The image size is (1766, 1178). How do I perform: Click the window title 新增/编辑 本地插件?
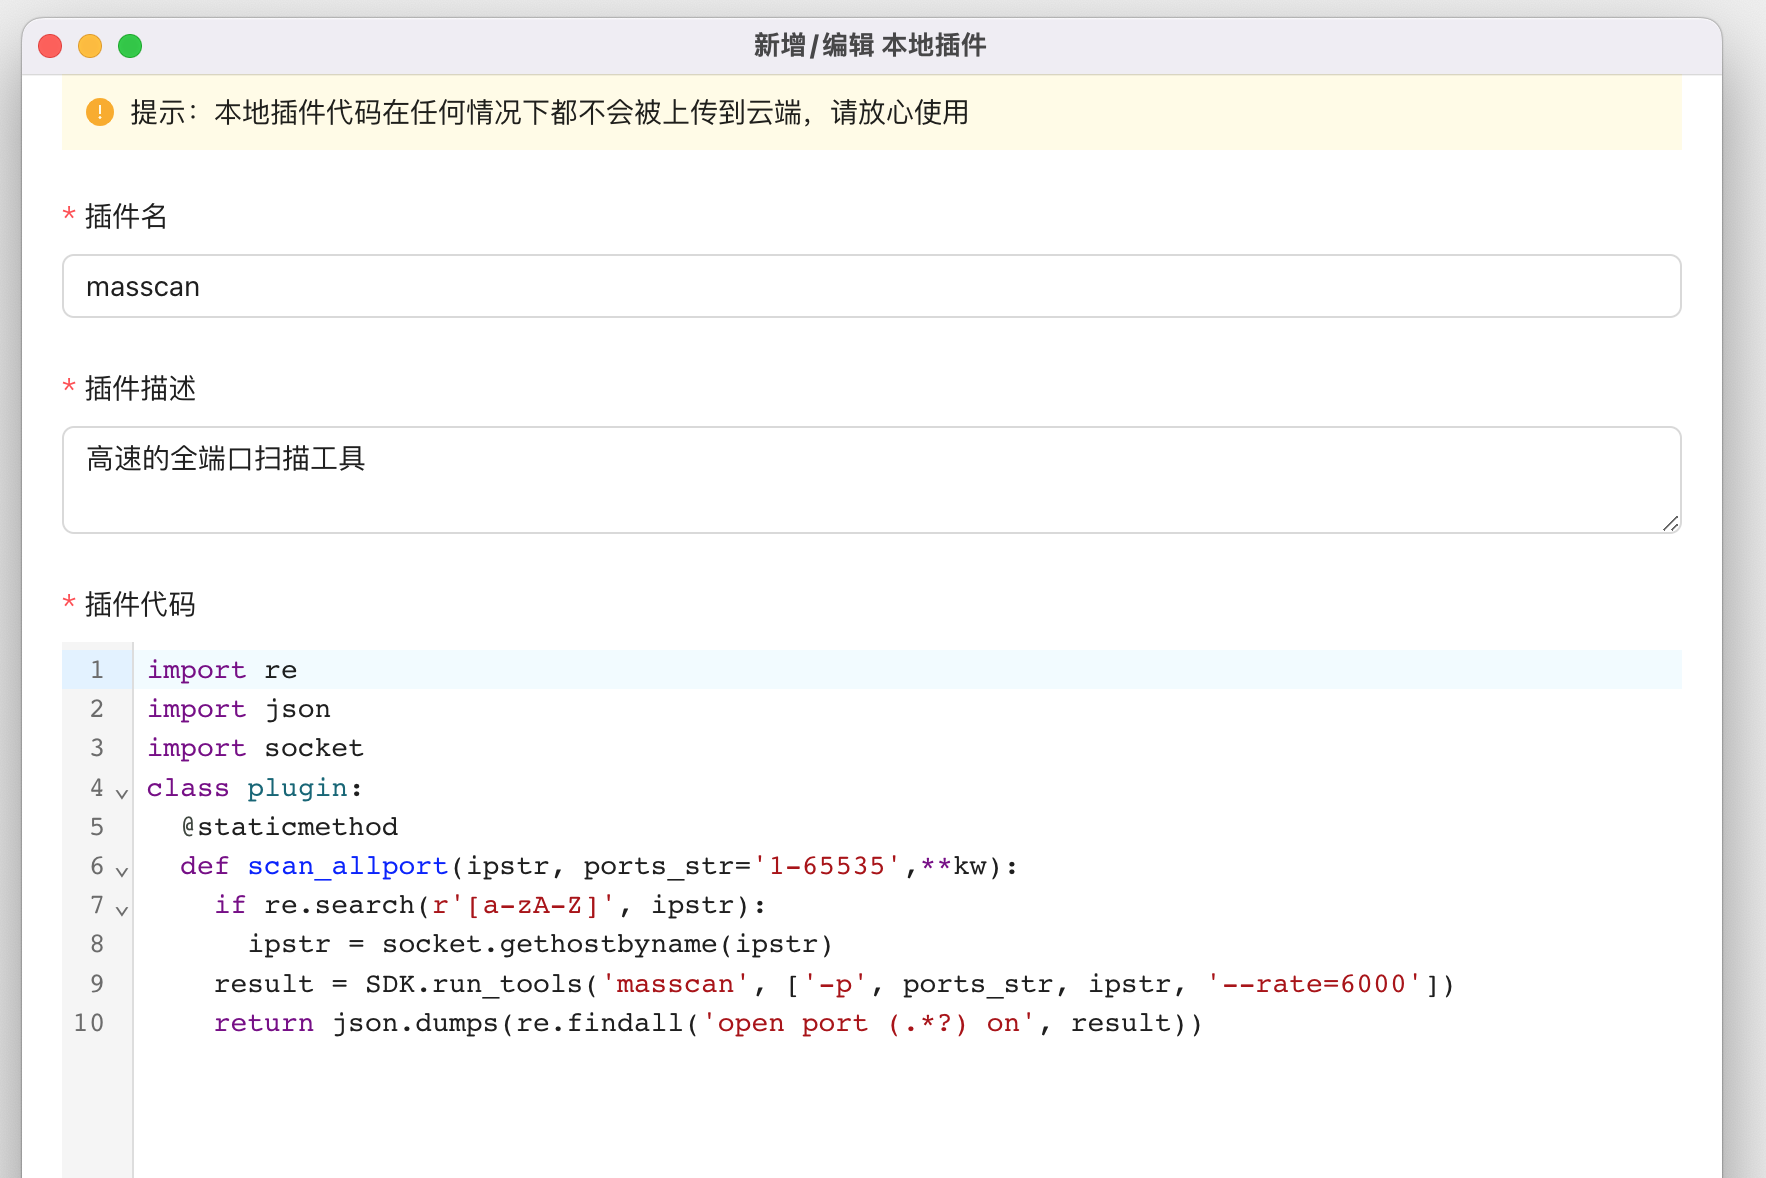click(870, 46)
